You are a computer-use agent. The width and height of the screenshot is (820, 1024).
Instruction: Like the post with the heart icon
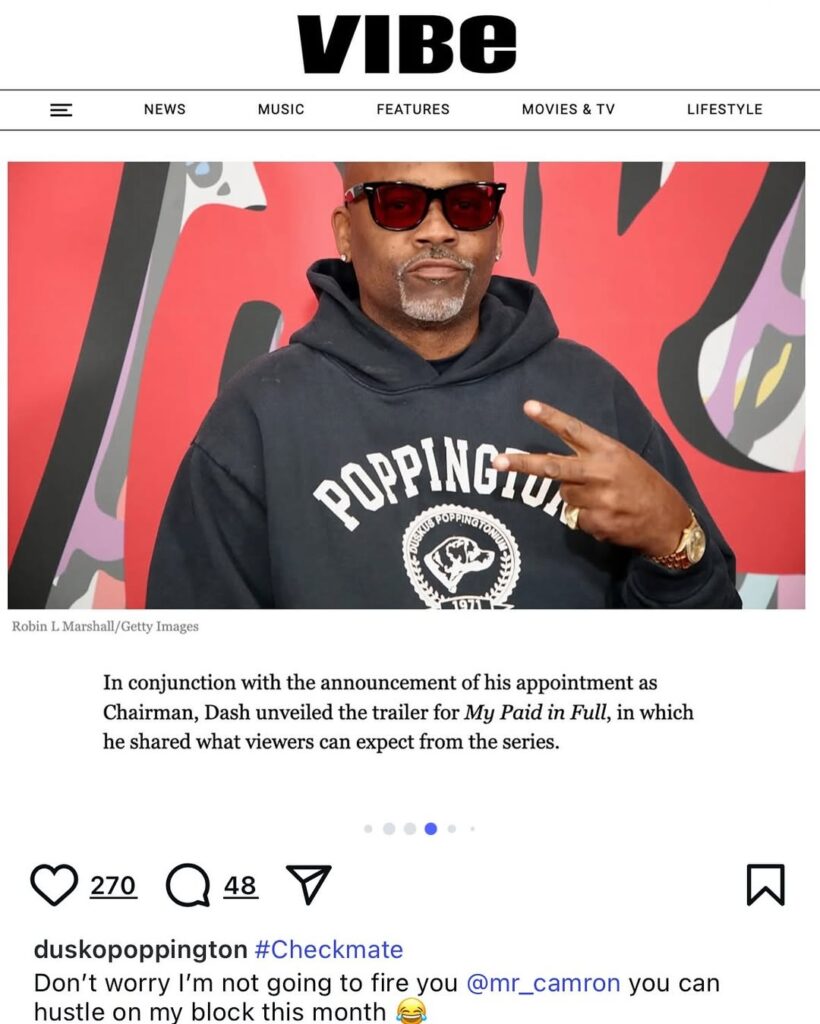pyautogui.click(x=54, y=885)
